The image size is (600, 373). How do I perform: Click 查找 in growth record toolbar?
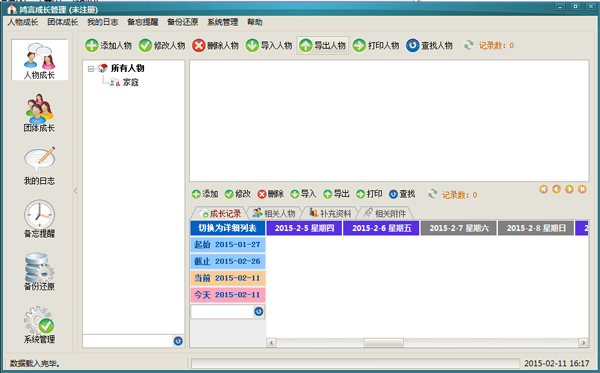click(x=402, y=194)
